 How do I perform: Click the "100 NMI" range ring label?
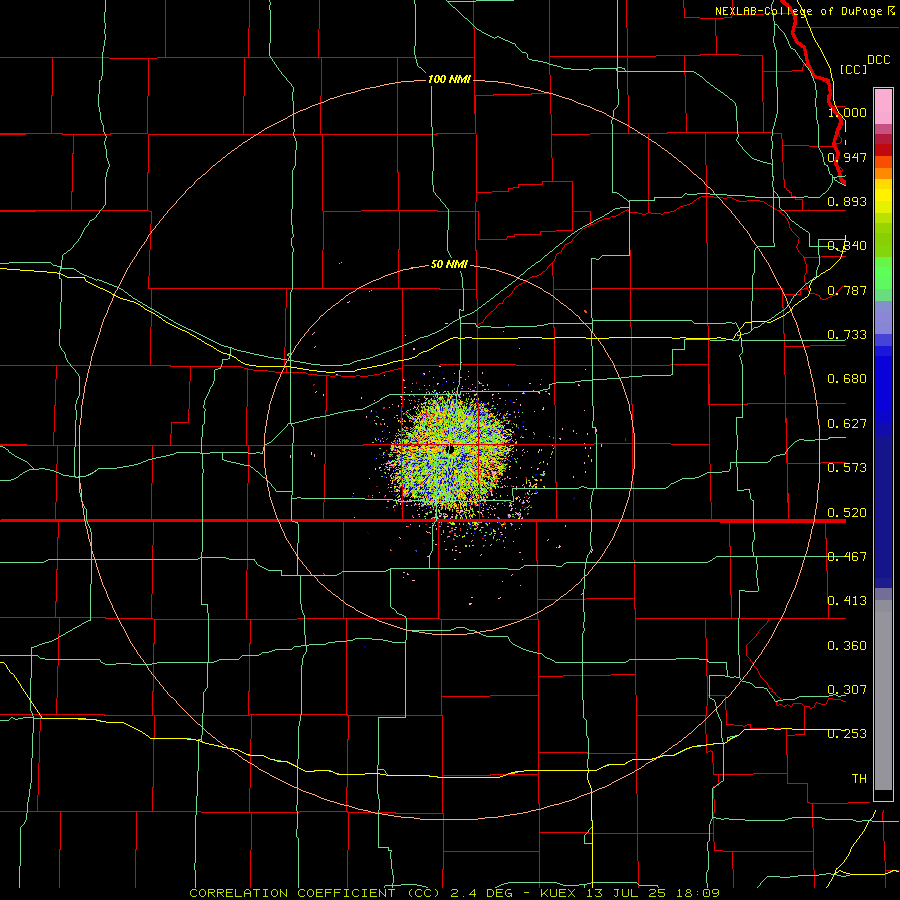[449, 79]
